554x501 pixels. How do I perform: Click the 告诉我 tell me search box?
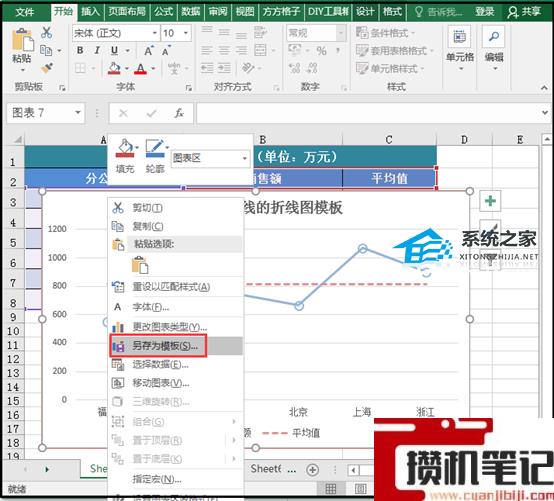pyautogui.click(x=439, y=12)
